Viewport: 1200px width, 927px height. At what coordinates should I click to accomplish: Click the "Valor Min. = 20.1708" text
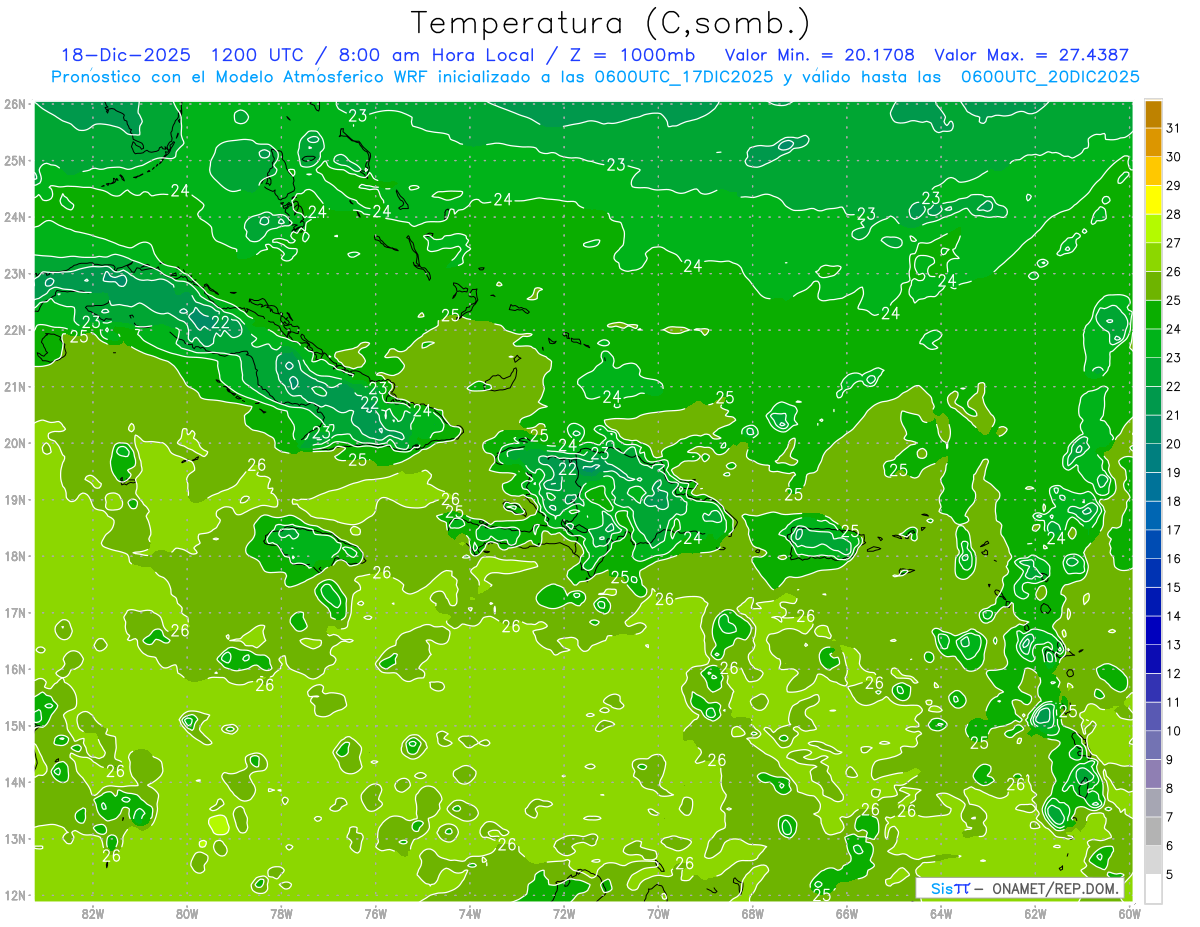pyautogui.click(x=820, y=55)
